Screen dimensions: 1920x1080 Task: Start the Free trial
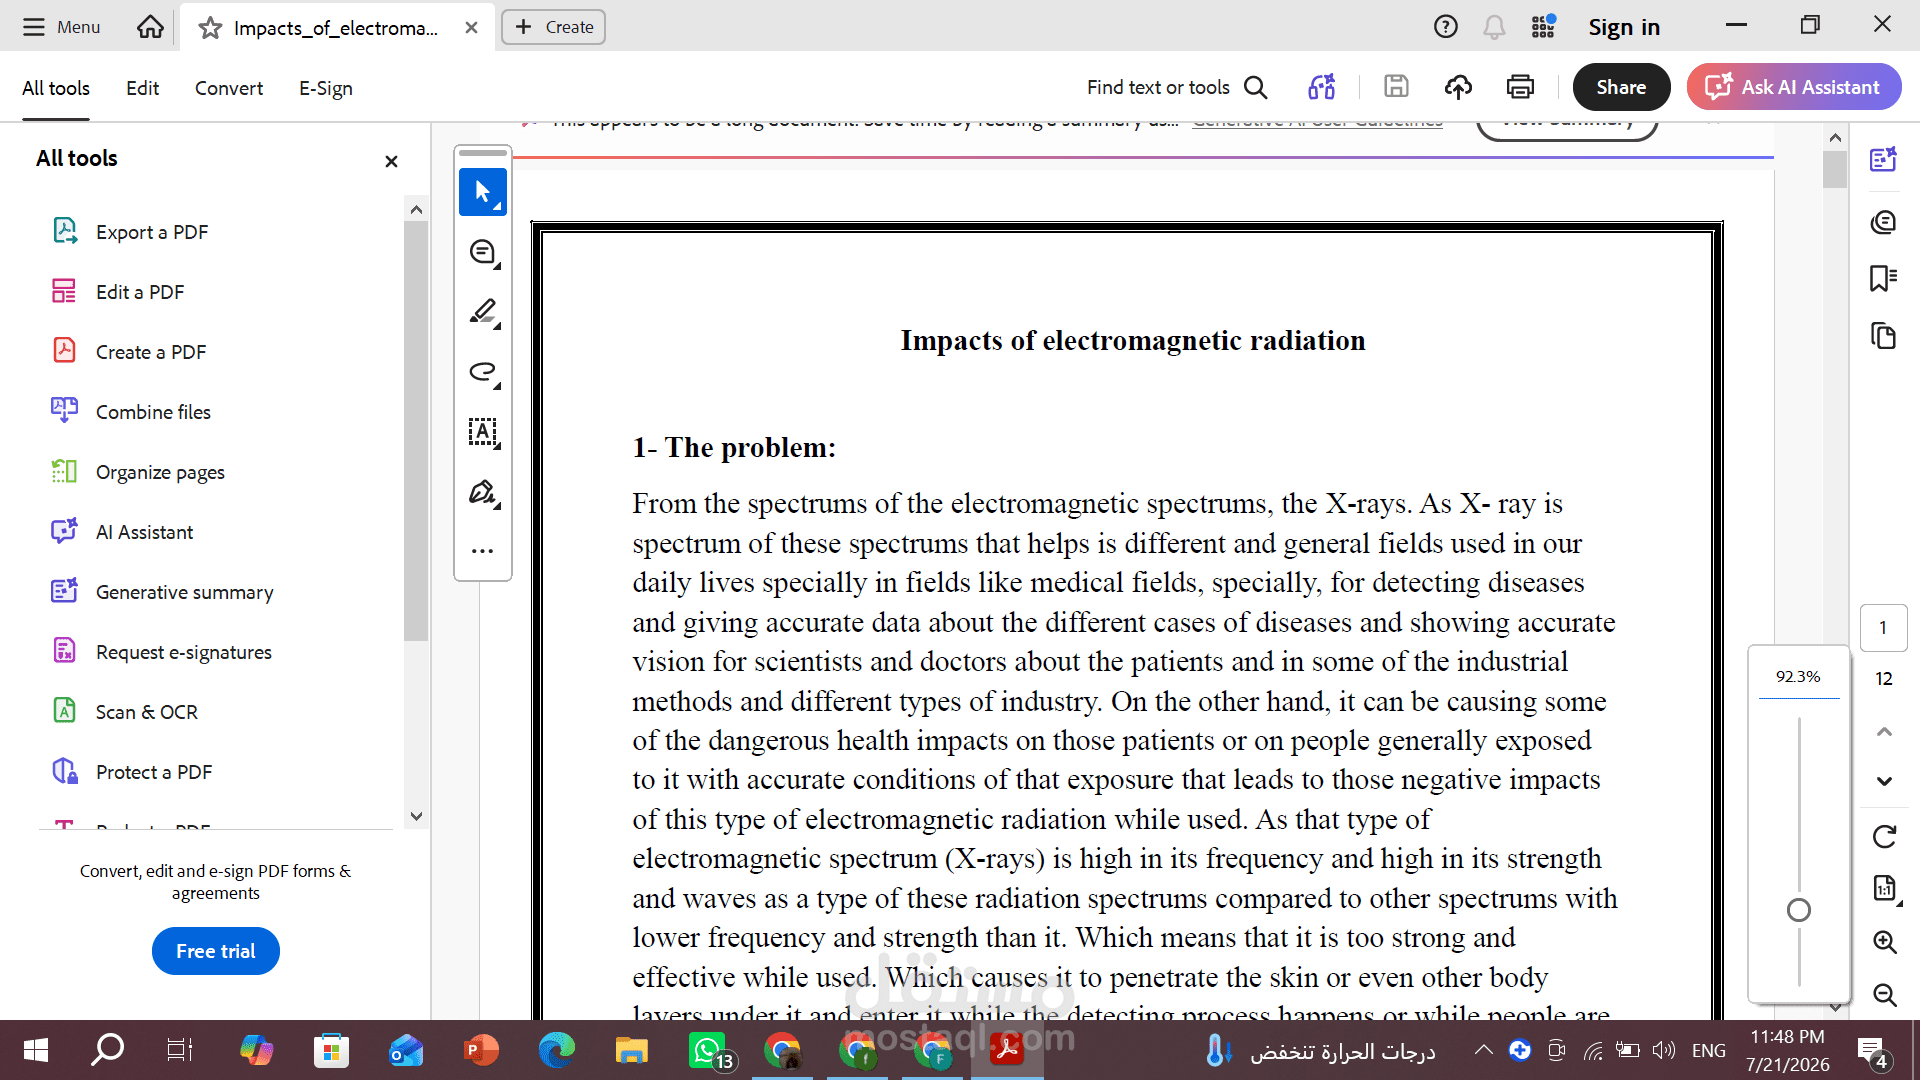tap(216, 951)
